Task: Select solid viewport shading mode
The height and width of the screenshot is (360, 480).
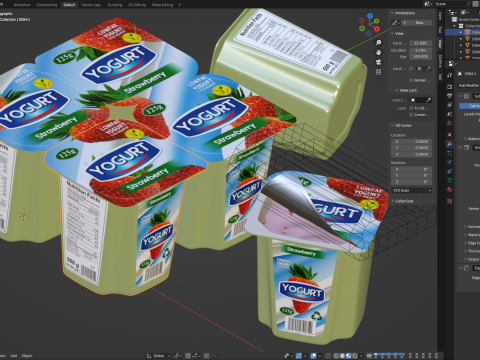Action: (x=342, y=356)
